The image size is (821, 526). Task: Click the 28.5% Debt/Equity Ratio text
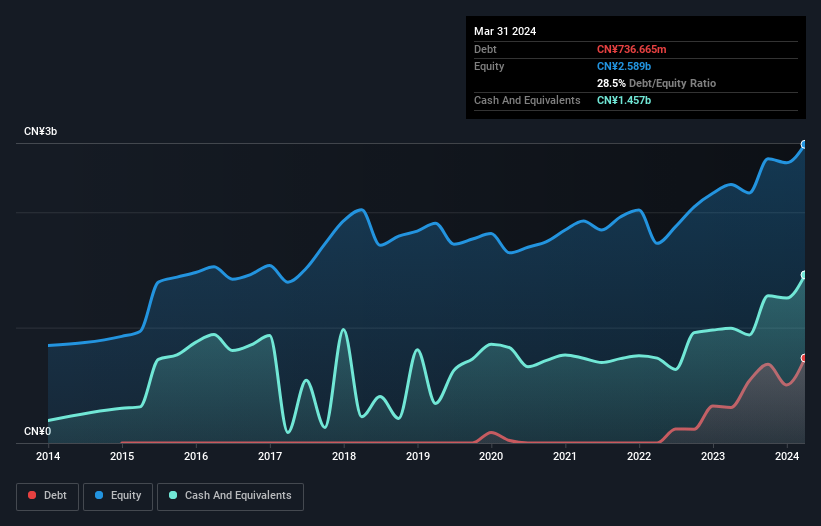656,83
